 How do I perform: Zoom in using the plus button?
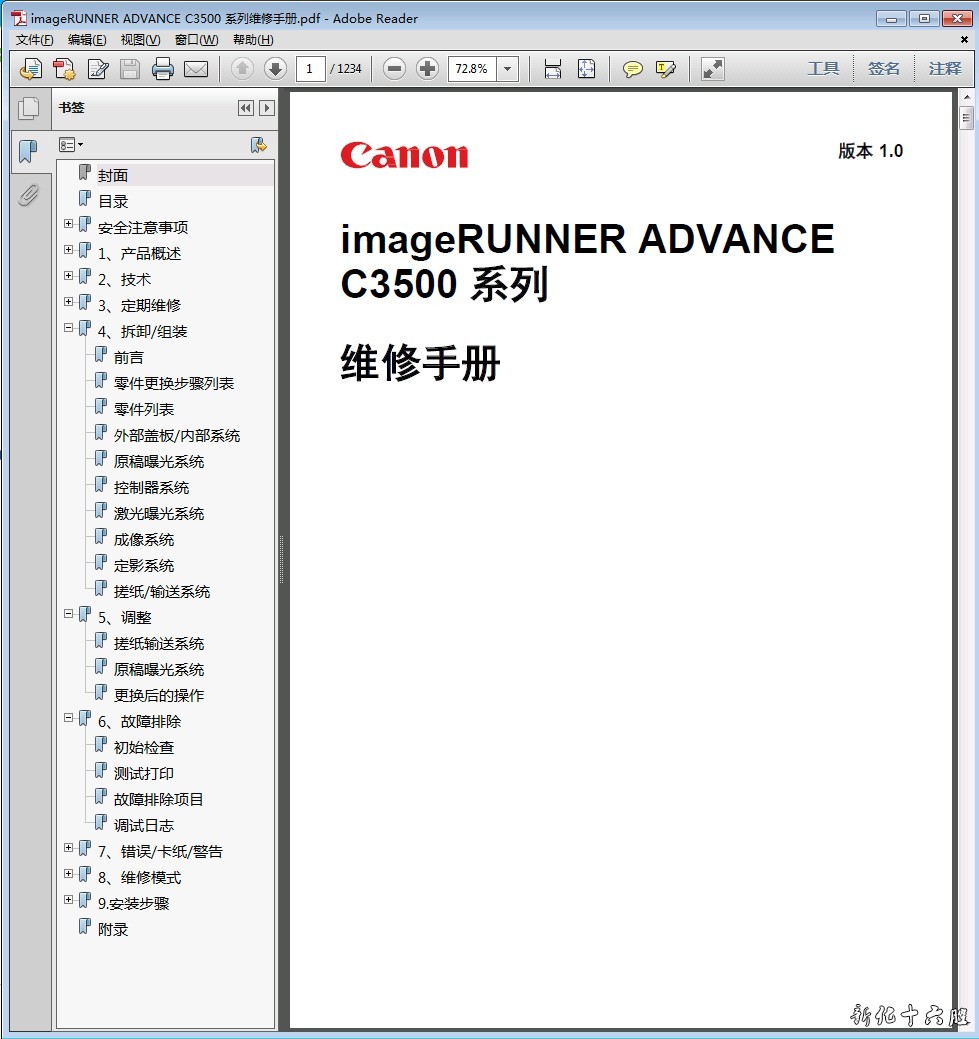[x=427, y=69]
